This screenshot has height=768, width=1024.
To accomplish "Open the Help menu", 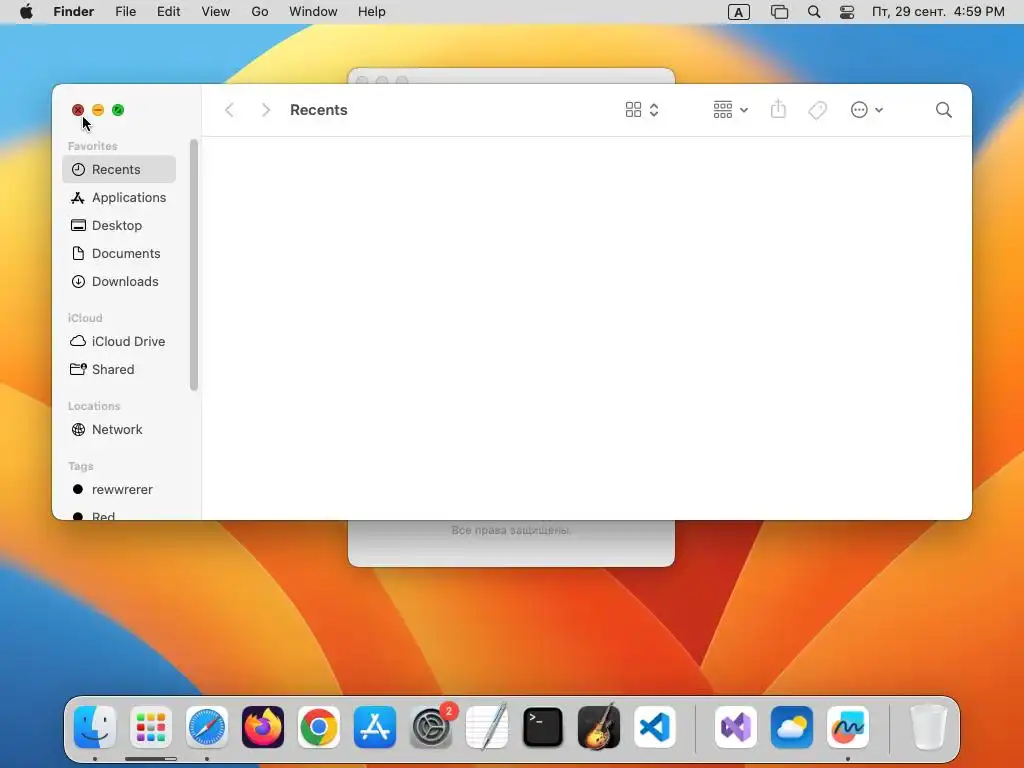I will click(372, 12).
